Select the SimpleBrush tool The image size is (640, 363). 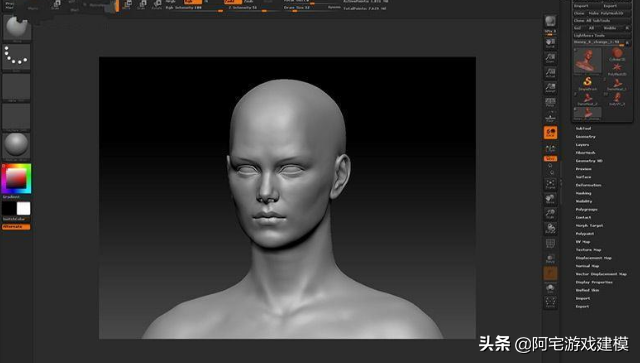[x=587, y=83]
